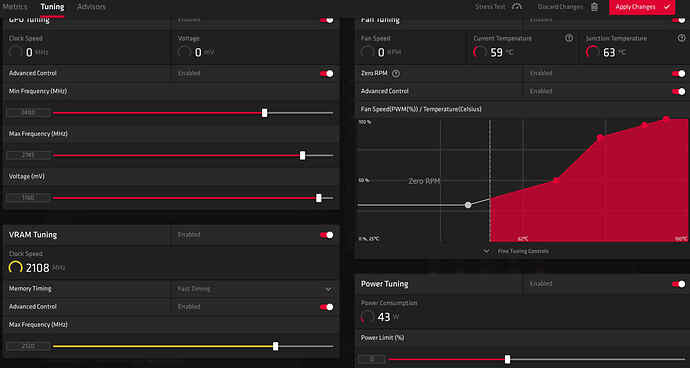690x368 pixels.
Task: Click the Stress Test gauge icon
Action: coord(517,7)
